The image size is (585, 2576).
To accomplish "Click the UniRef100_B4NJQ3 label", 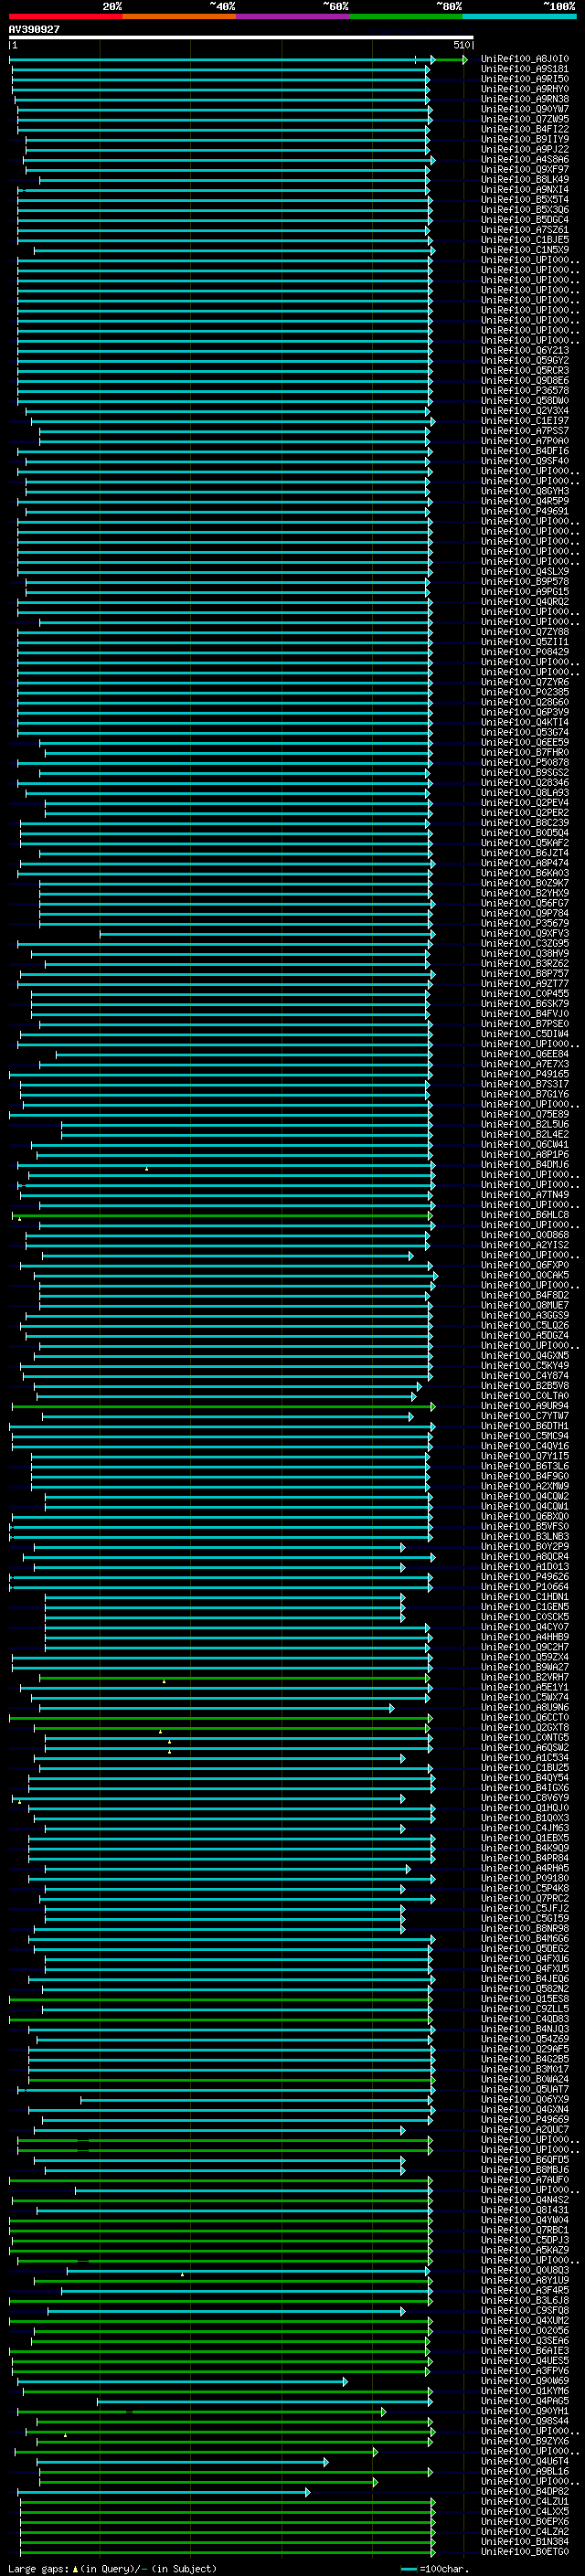I will click(525, 2028).
